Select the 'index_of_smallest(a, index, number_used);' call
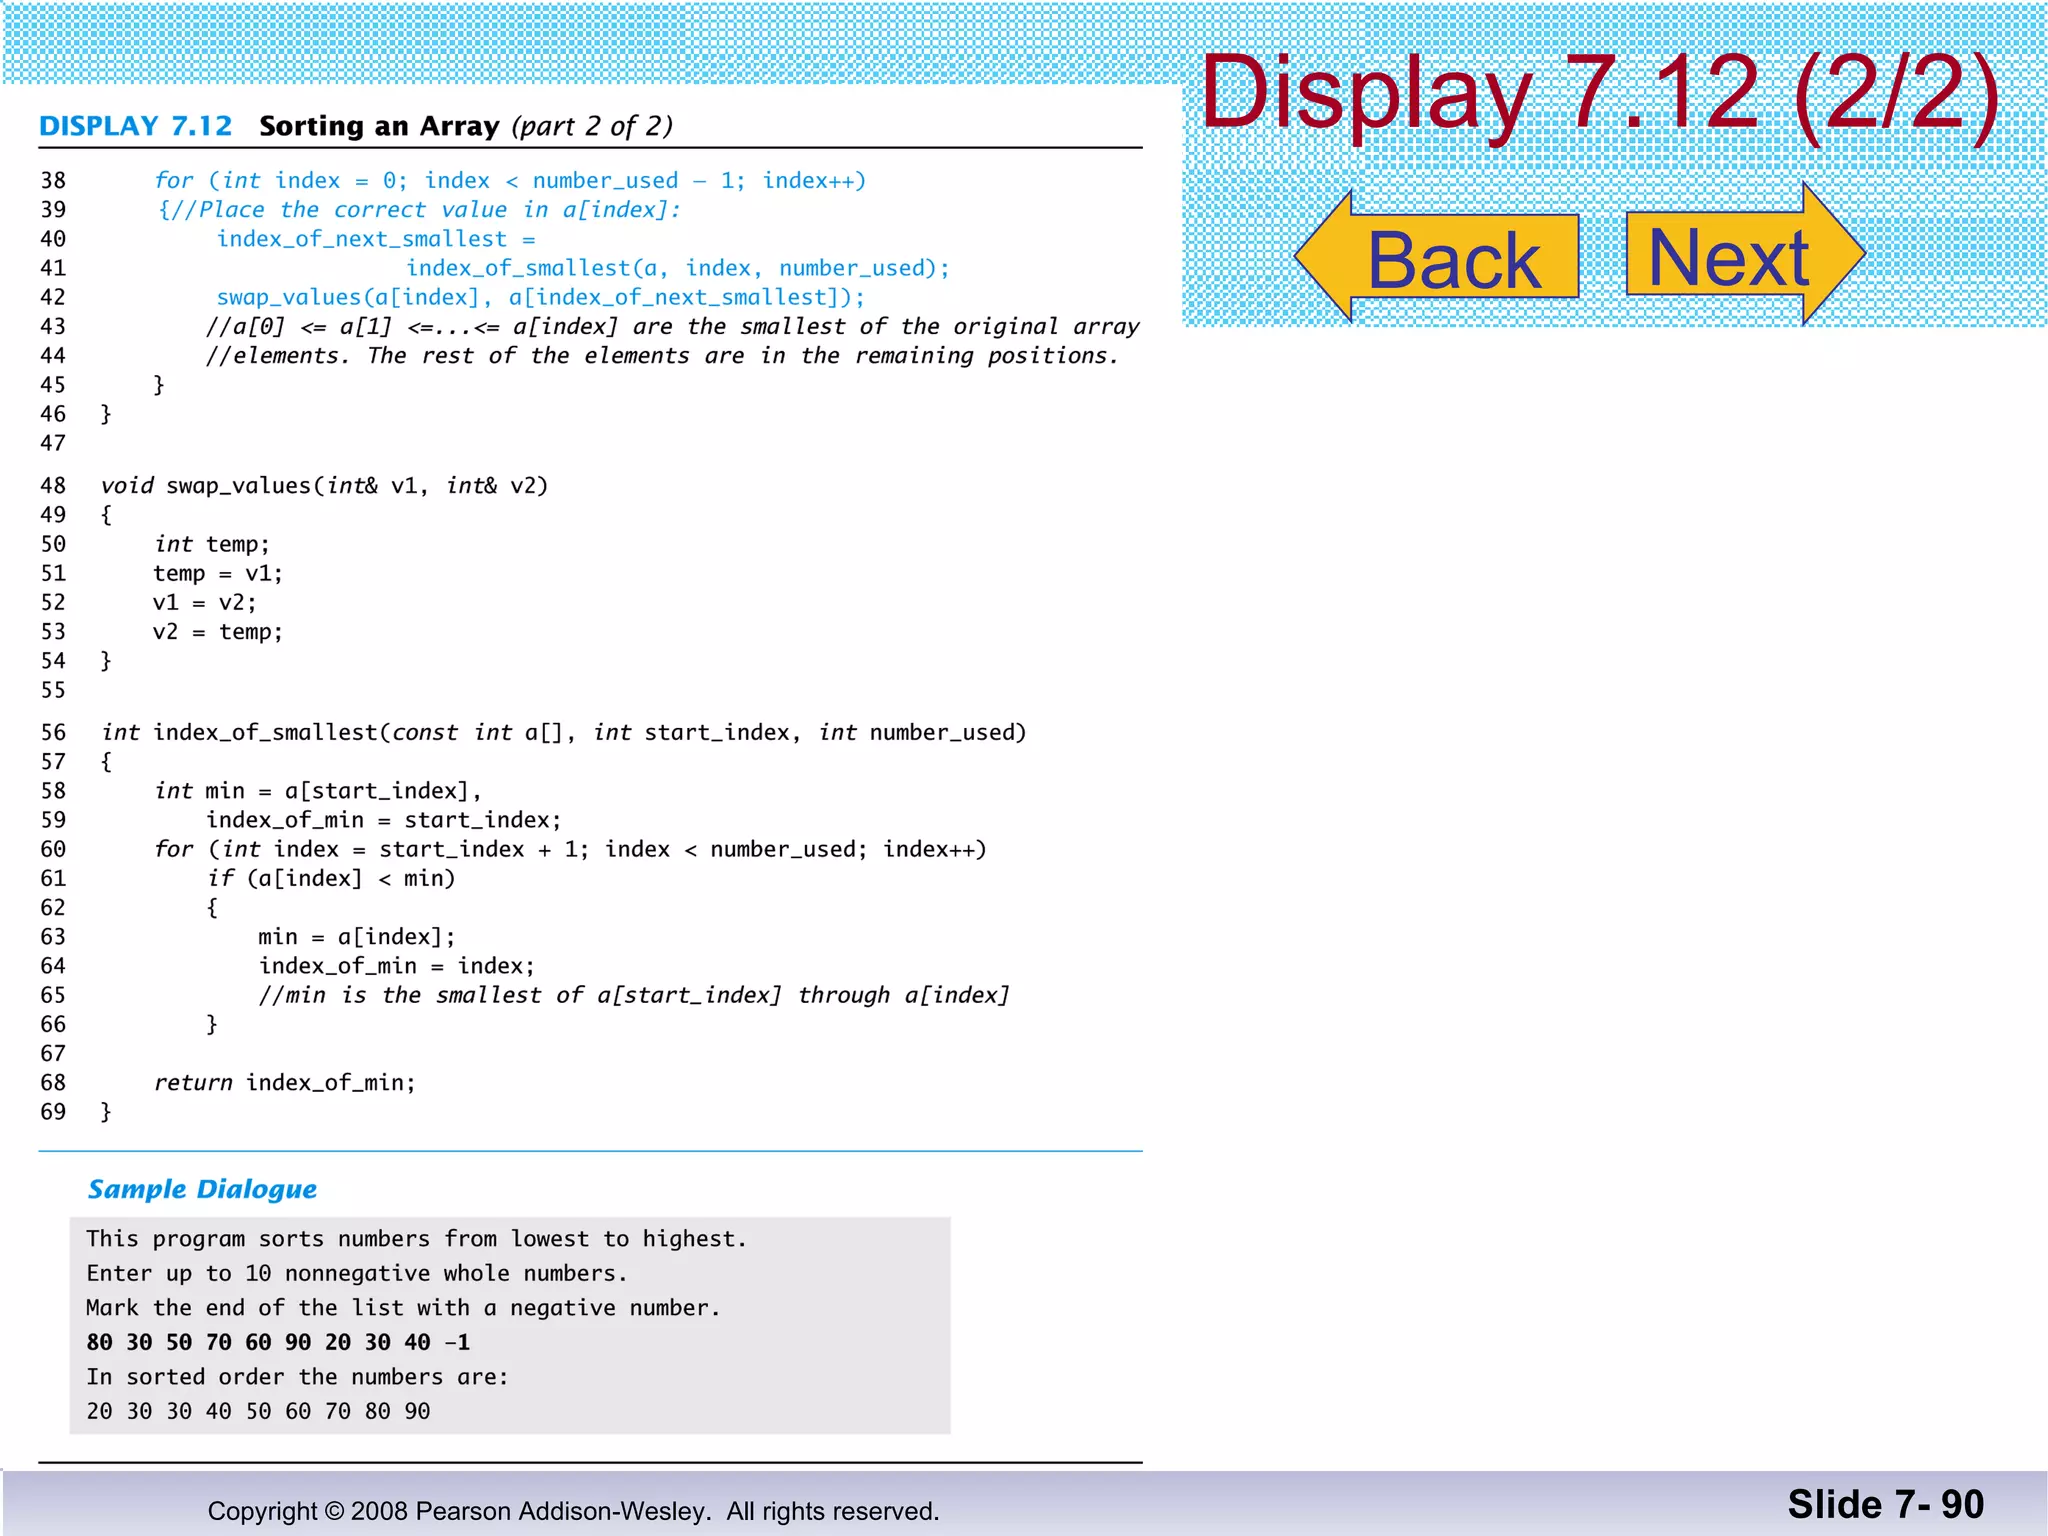Viewport: 2048px width, 1536px height. pyautogui.click(x=678, y=268)
